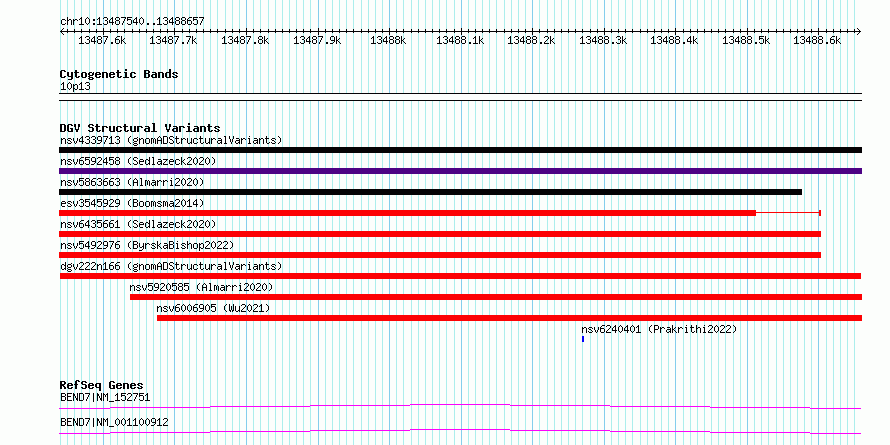Click the 13488.6k ruler tick label
The image size is (890, 445).
tap(817, 40)
